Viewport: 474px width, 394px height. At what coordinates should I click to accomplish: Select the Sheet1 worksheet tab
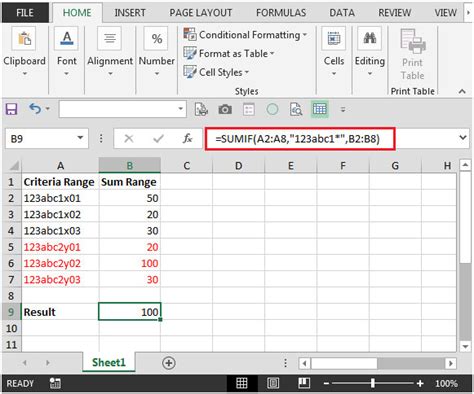coord(109,362)
